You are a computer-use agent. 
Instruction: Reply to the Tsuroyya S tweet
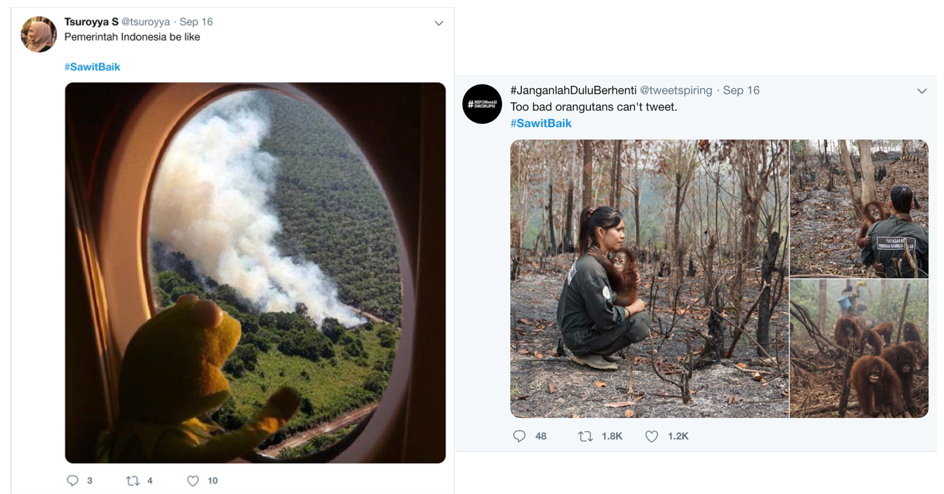coord(72,481)
